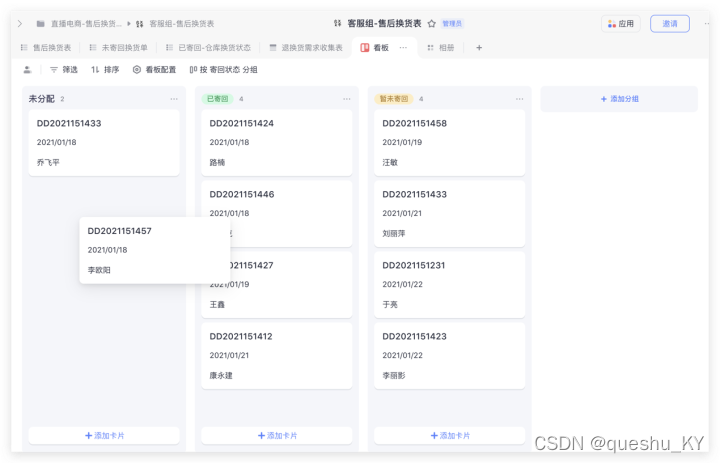Open the DD2021151433 card for 刘丽萍
The width and height of the screenshot is (720, 463).
(450, 214)
